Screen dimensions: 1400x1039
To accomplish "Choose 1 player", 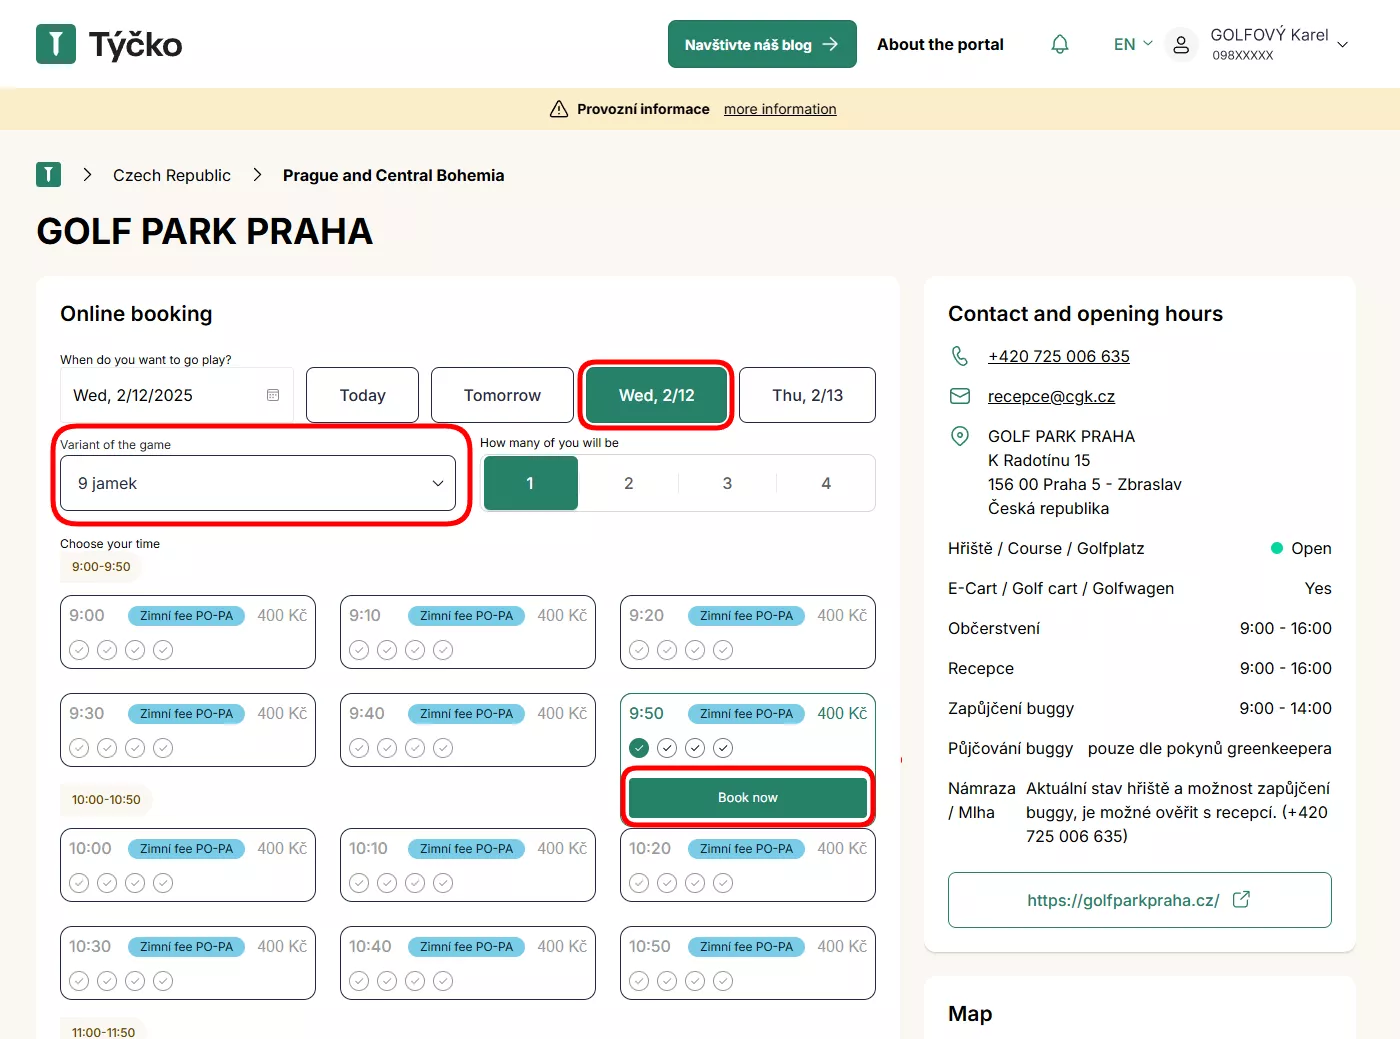I will coord(530,483).
